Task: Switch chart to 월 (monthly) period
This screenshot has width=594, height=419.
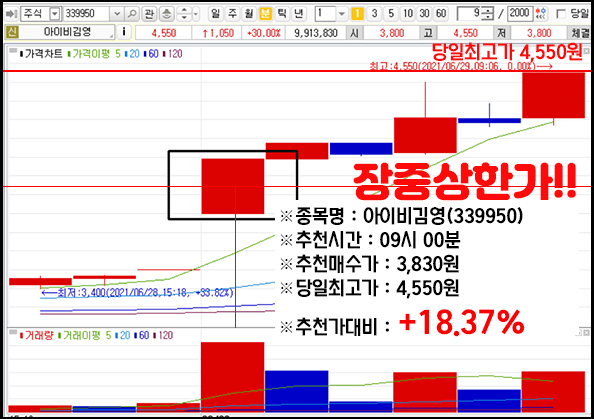Action: (x=249, y=14)
